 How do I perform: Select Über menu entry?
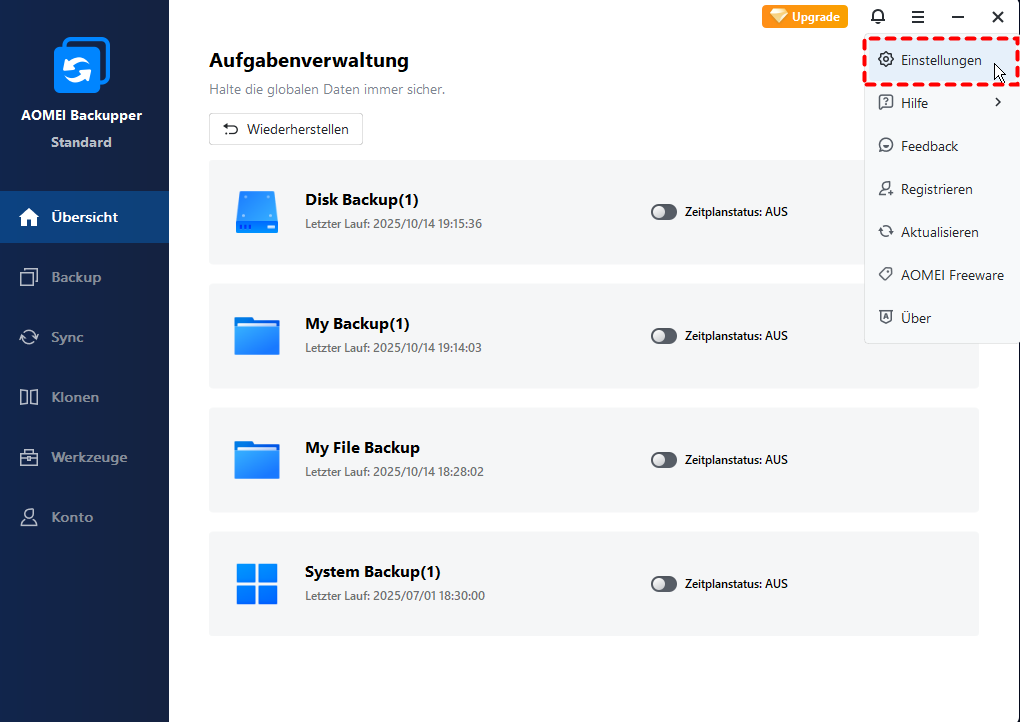[x=942, y=318]
